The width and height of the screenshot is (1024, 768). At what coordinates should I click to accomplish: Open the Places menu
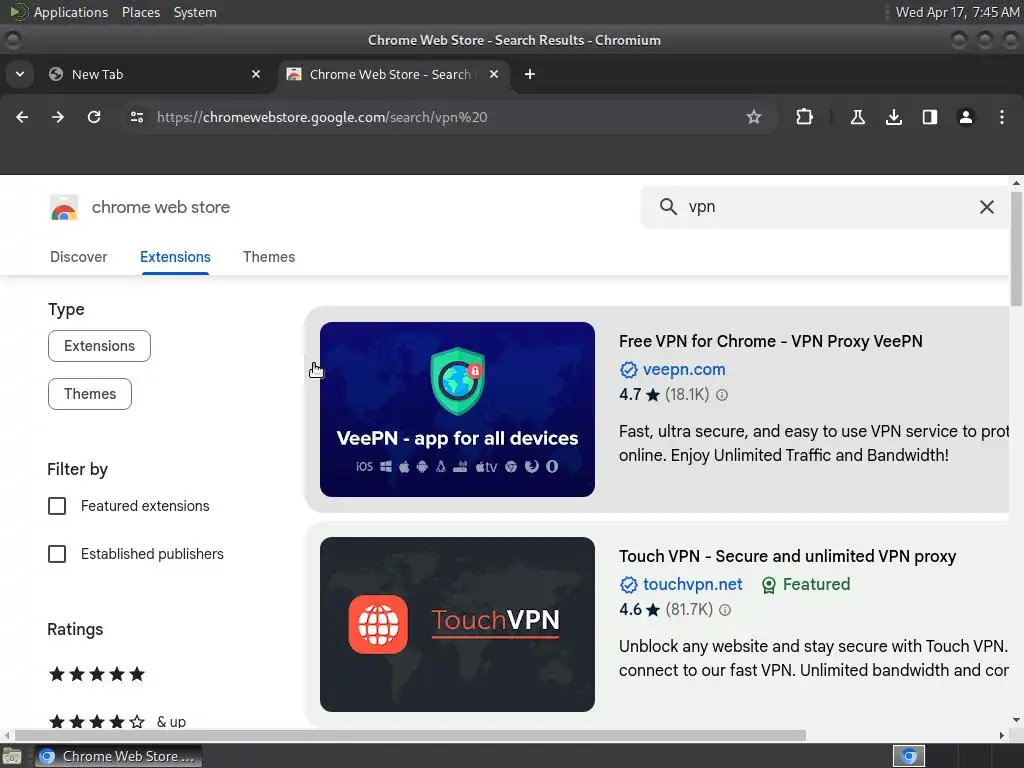pyautogui.click(x=140, y=12)
